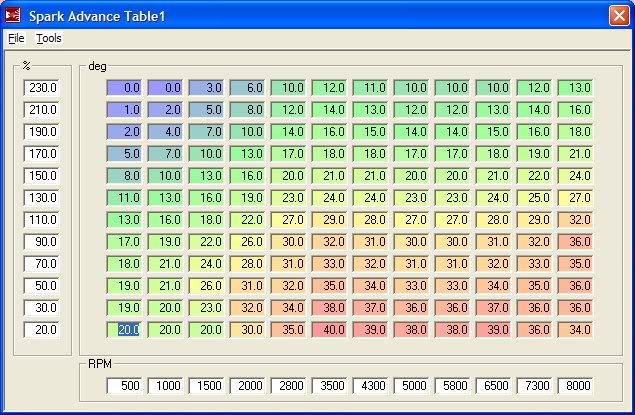Select the 3.0 deg cell in the 230% row

206,87
